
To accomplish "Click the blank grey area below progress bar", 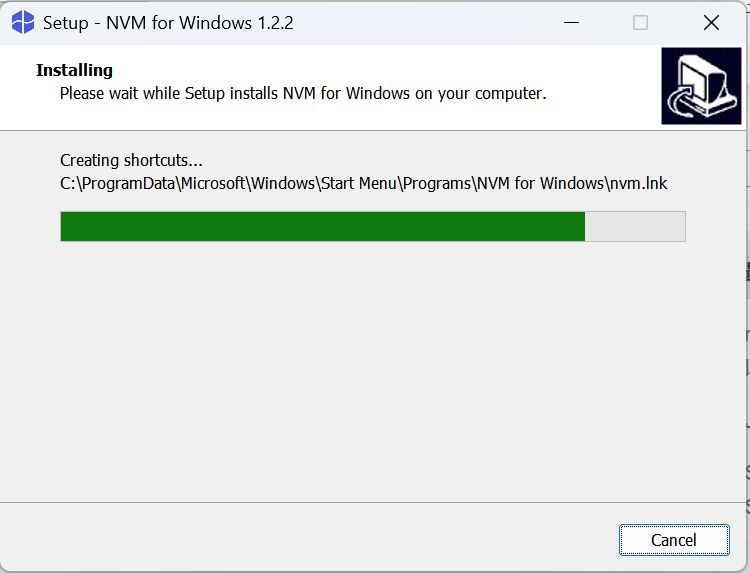I will (372, 370).
